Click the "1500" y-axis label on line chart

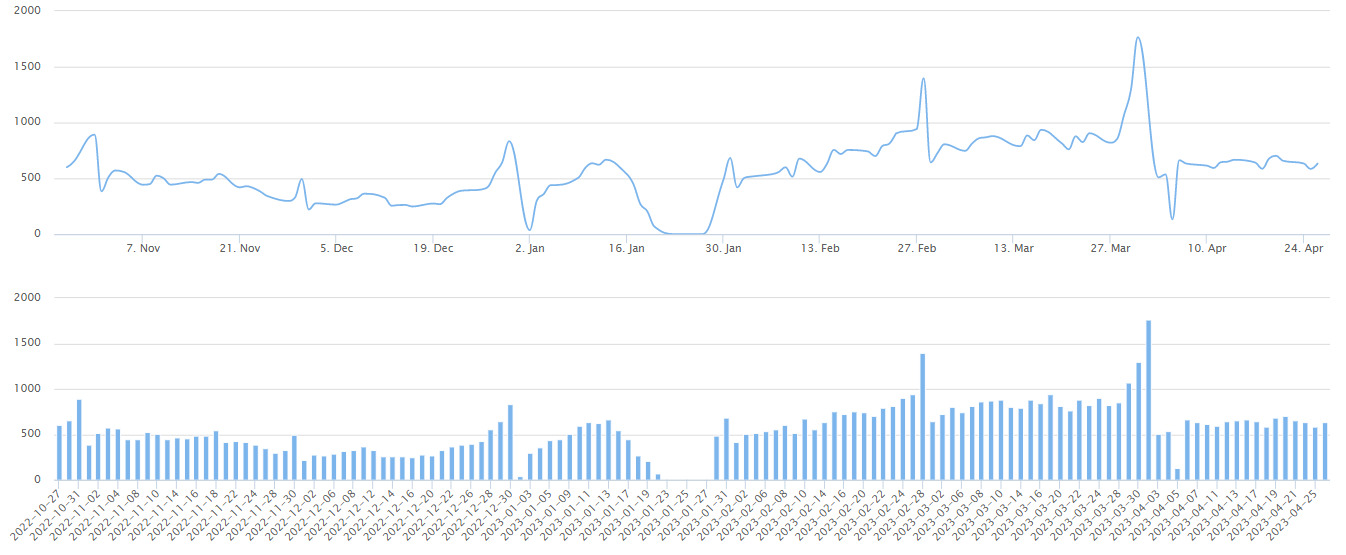point(26,67)
